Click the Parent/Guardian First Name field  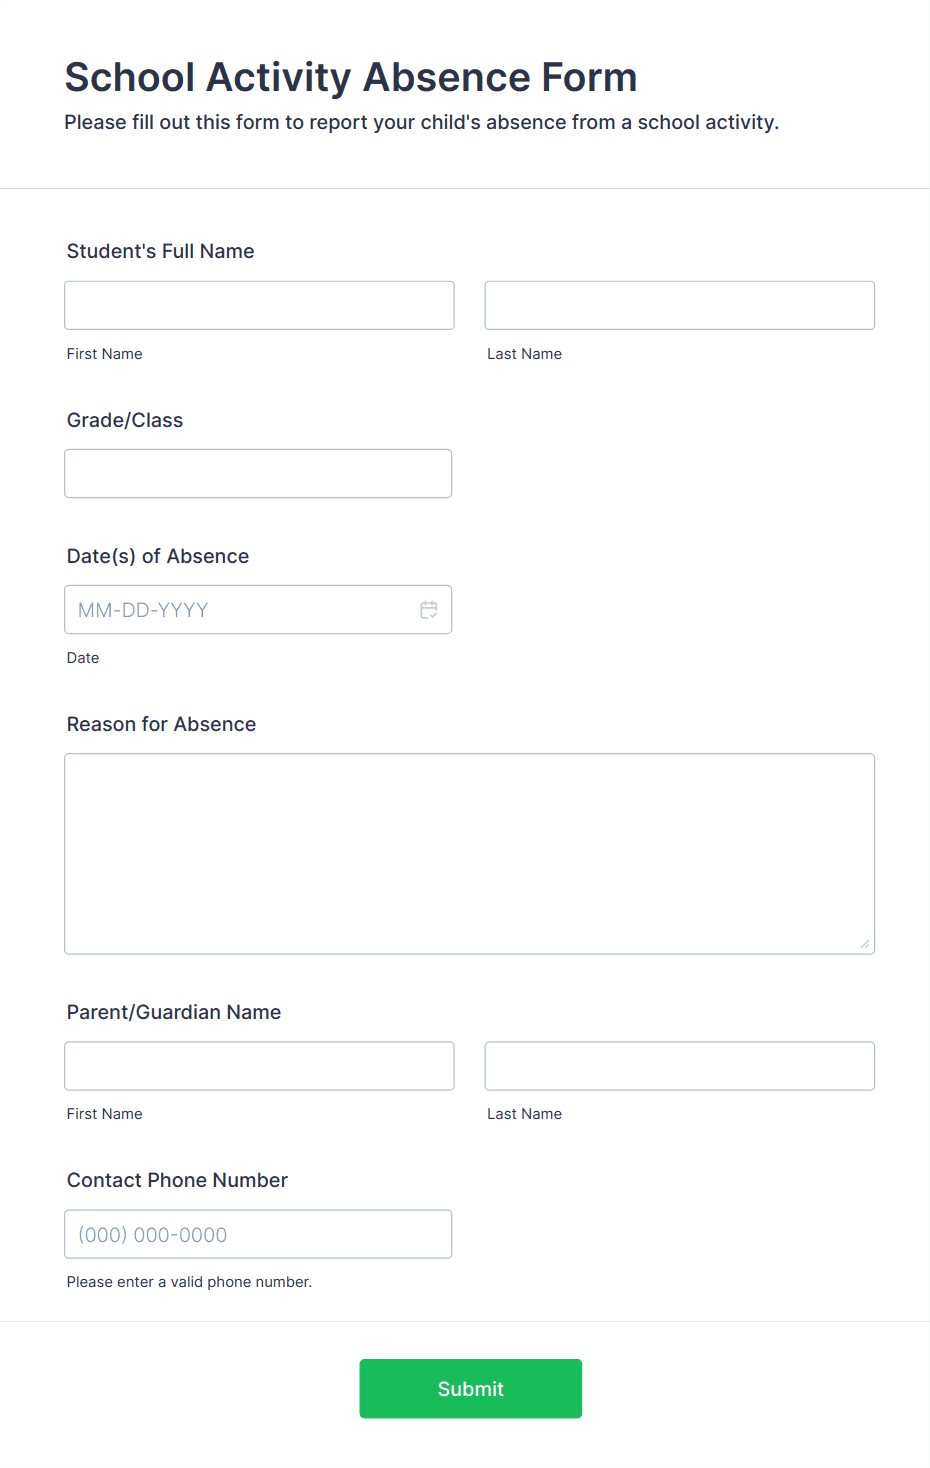click(258, 1065)
